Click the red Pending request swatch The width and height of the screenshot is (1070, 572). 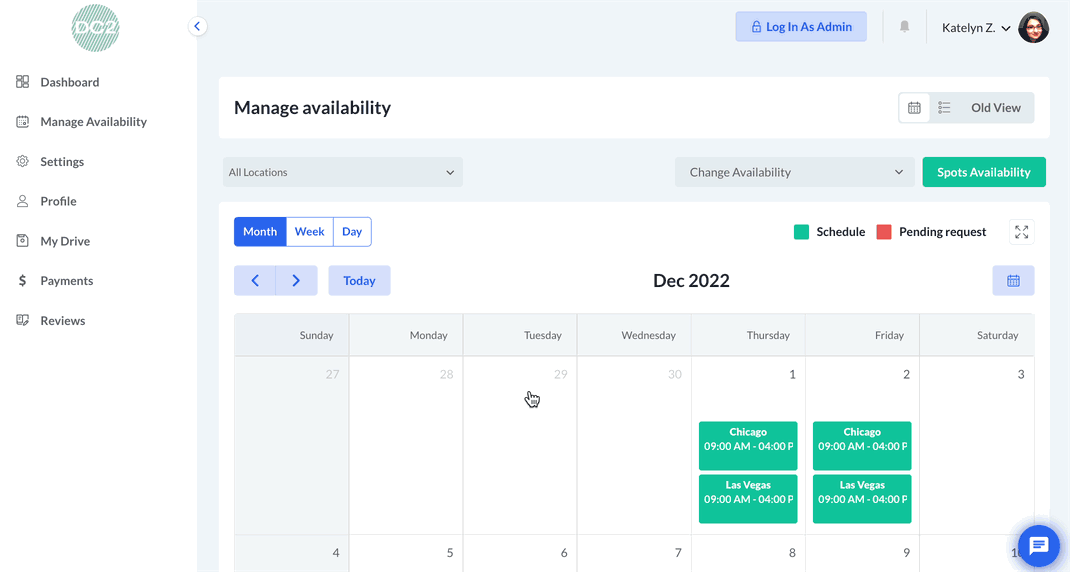(884, 232)
